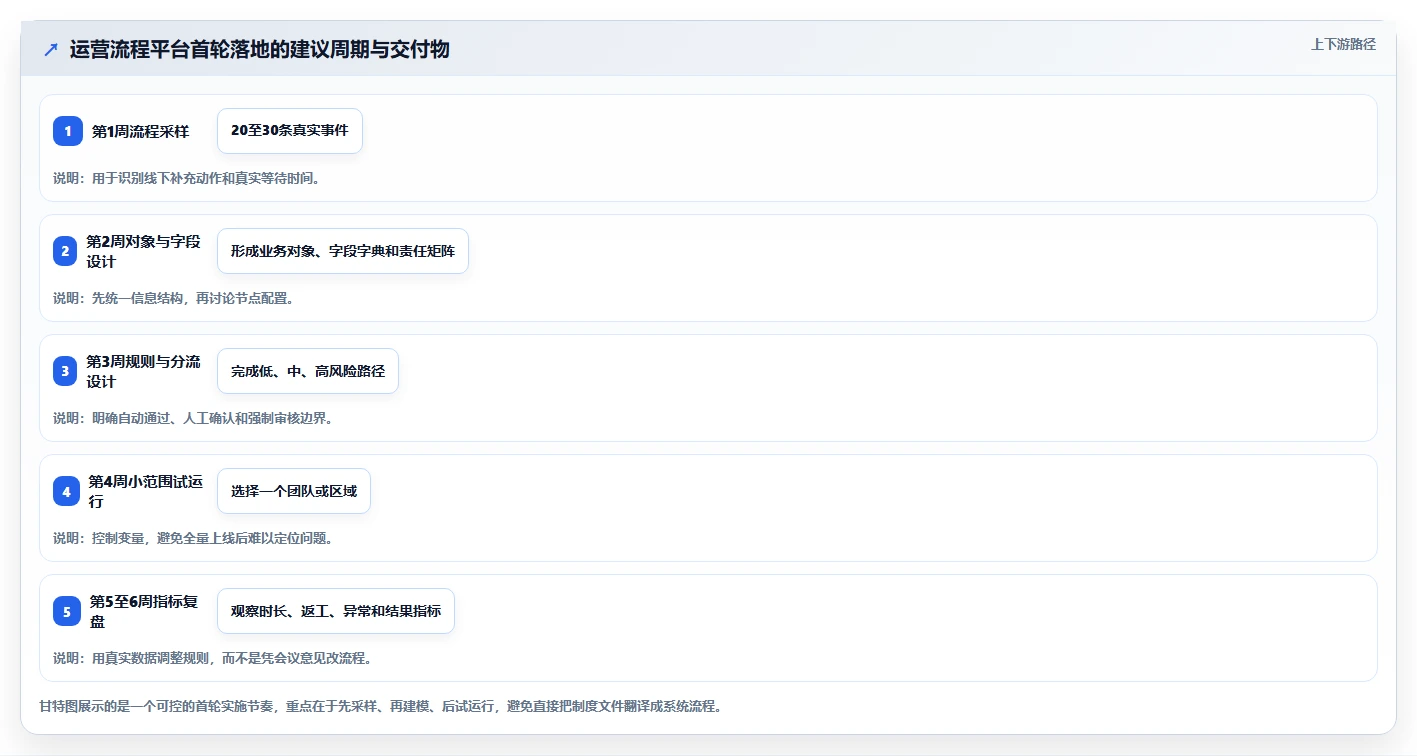Click the step 4 number badge
Screen dimensions: 1417x756
[x=66, y=491]
